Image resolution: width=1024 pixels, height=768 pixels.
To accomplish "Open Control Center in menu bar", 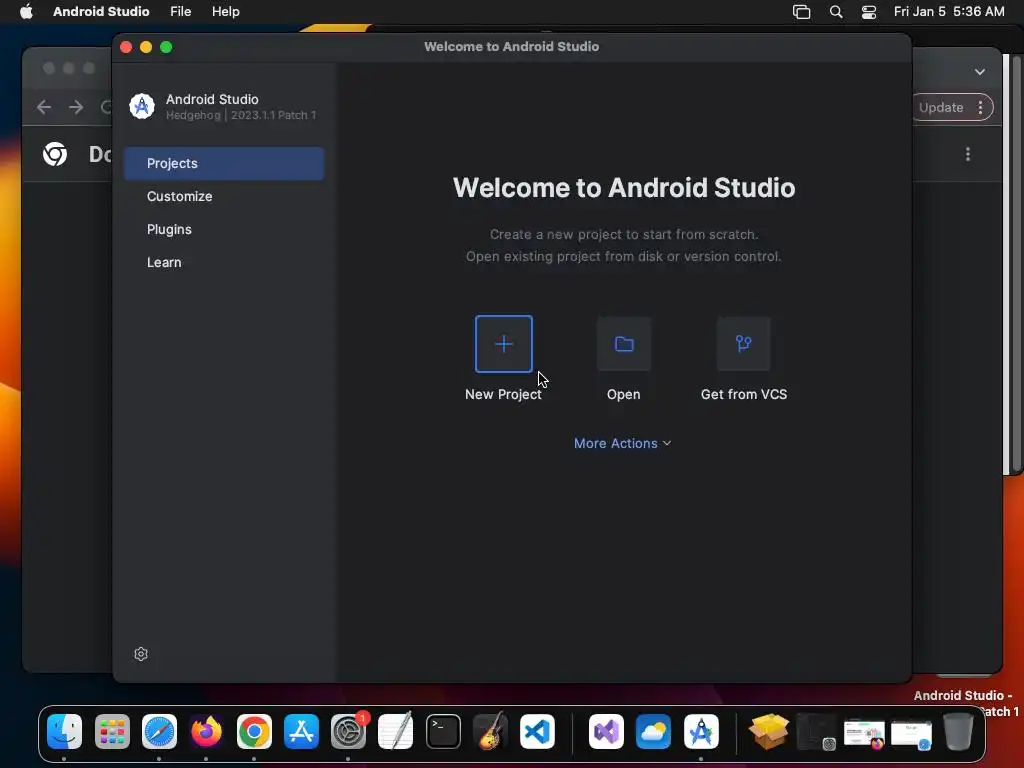I will pyautogui.click(x=869, y=12).
